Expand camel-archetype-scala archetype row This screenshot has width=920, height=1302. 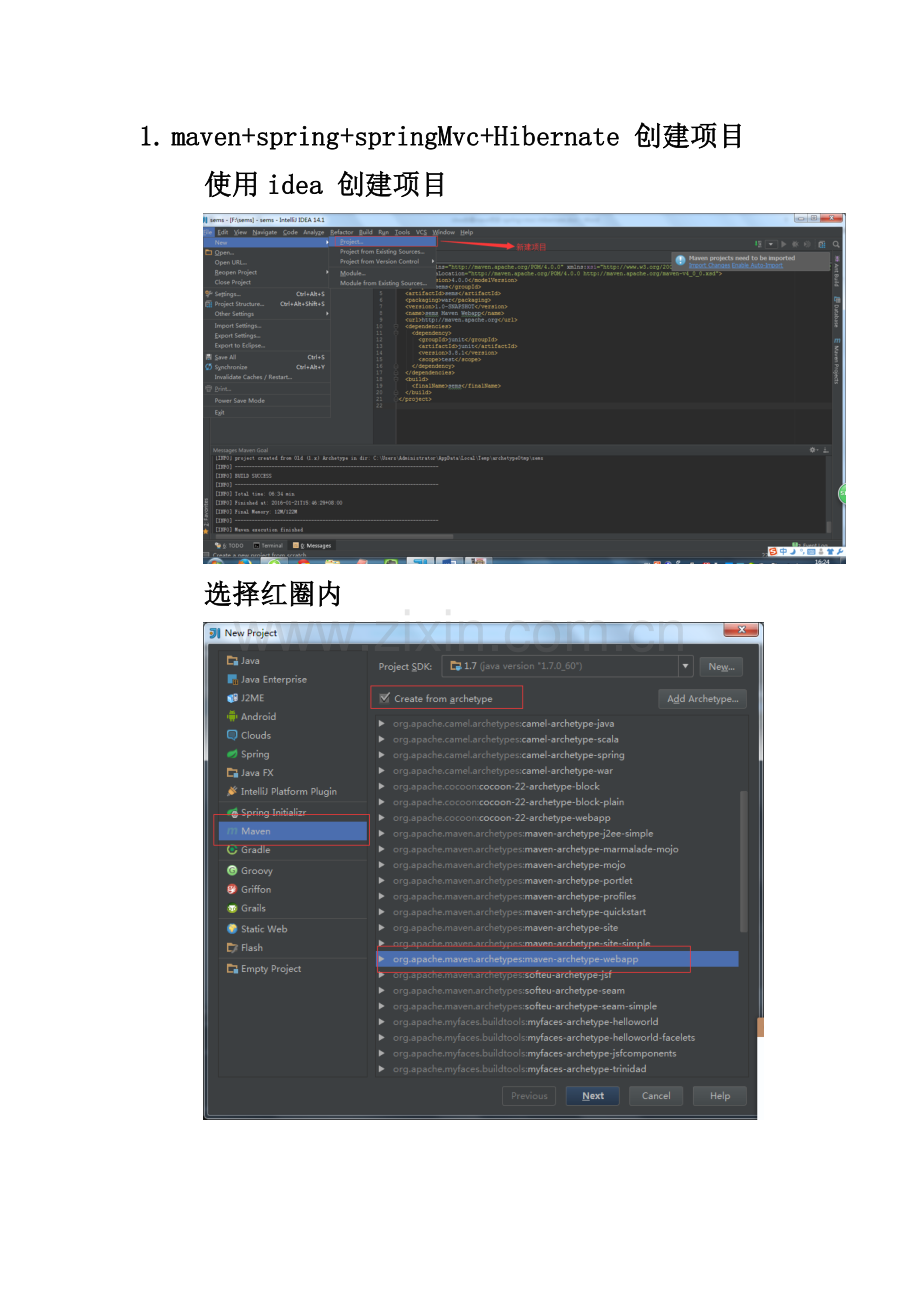pyautogui.click(x=382, y=739)
